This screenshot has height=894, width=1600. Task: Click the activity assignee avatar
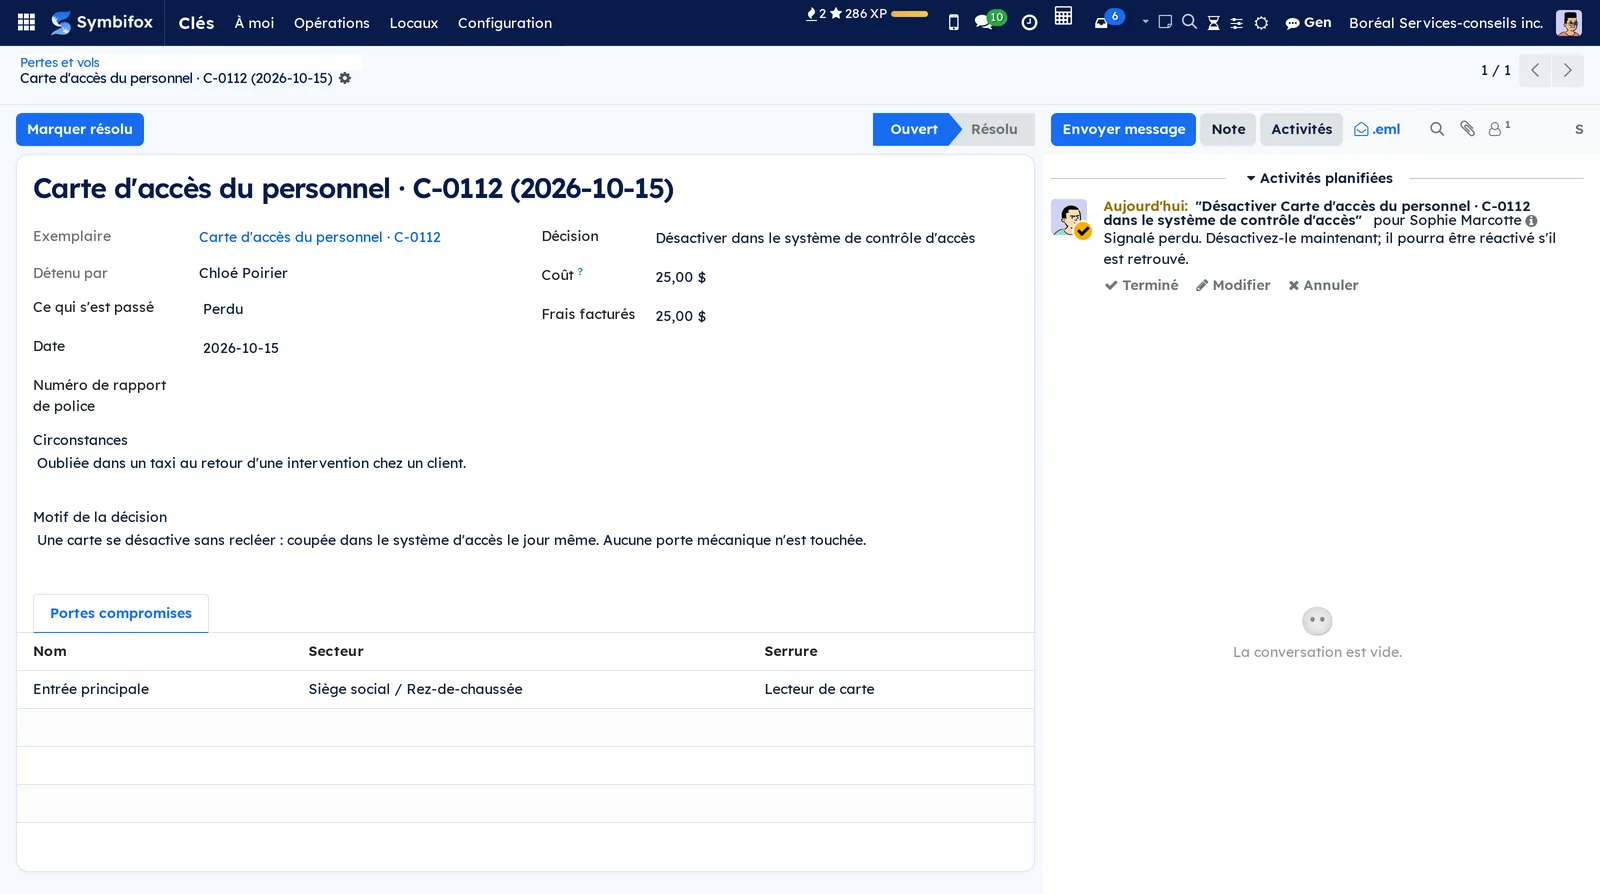coord(1070,218)
